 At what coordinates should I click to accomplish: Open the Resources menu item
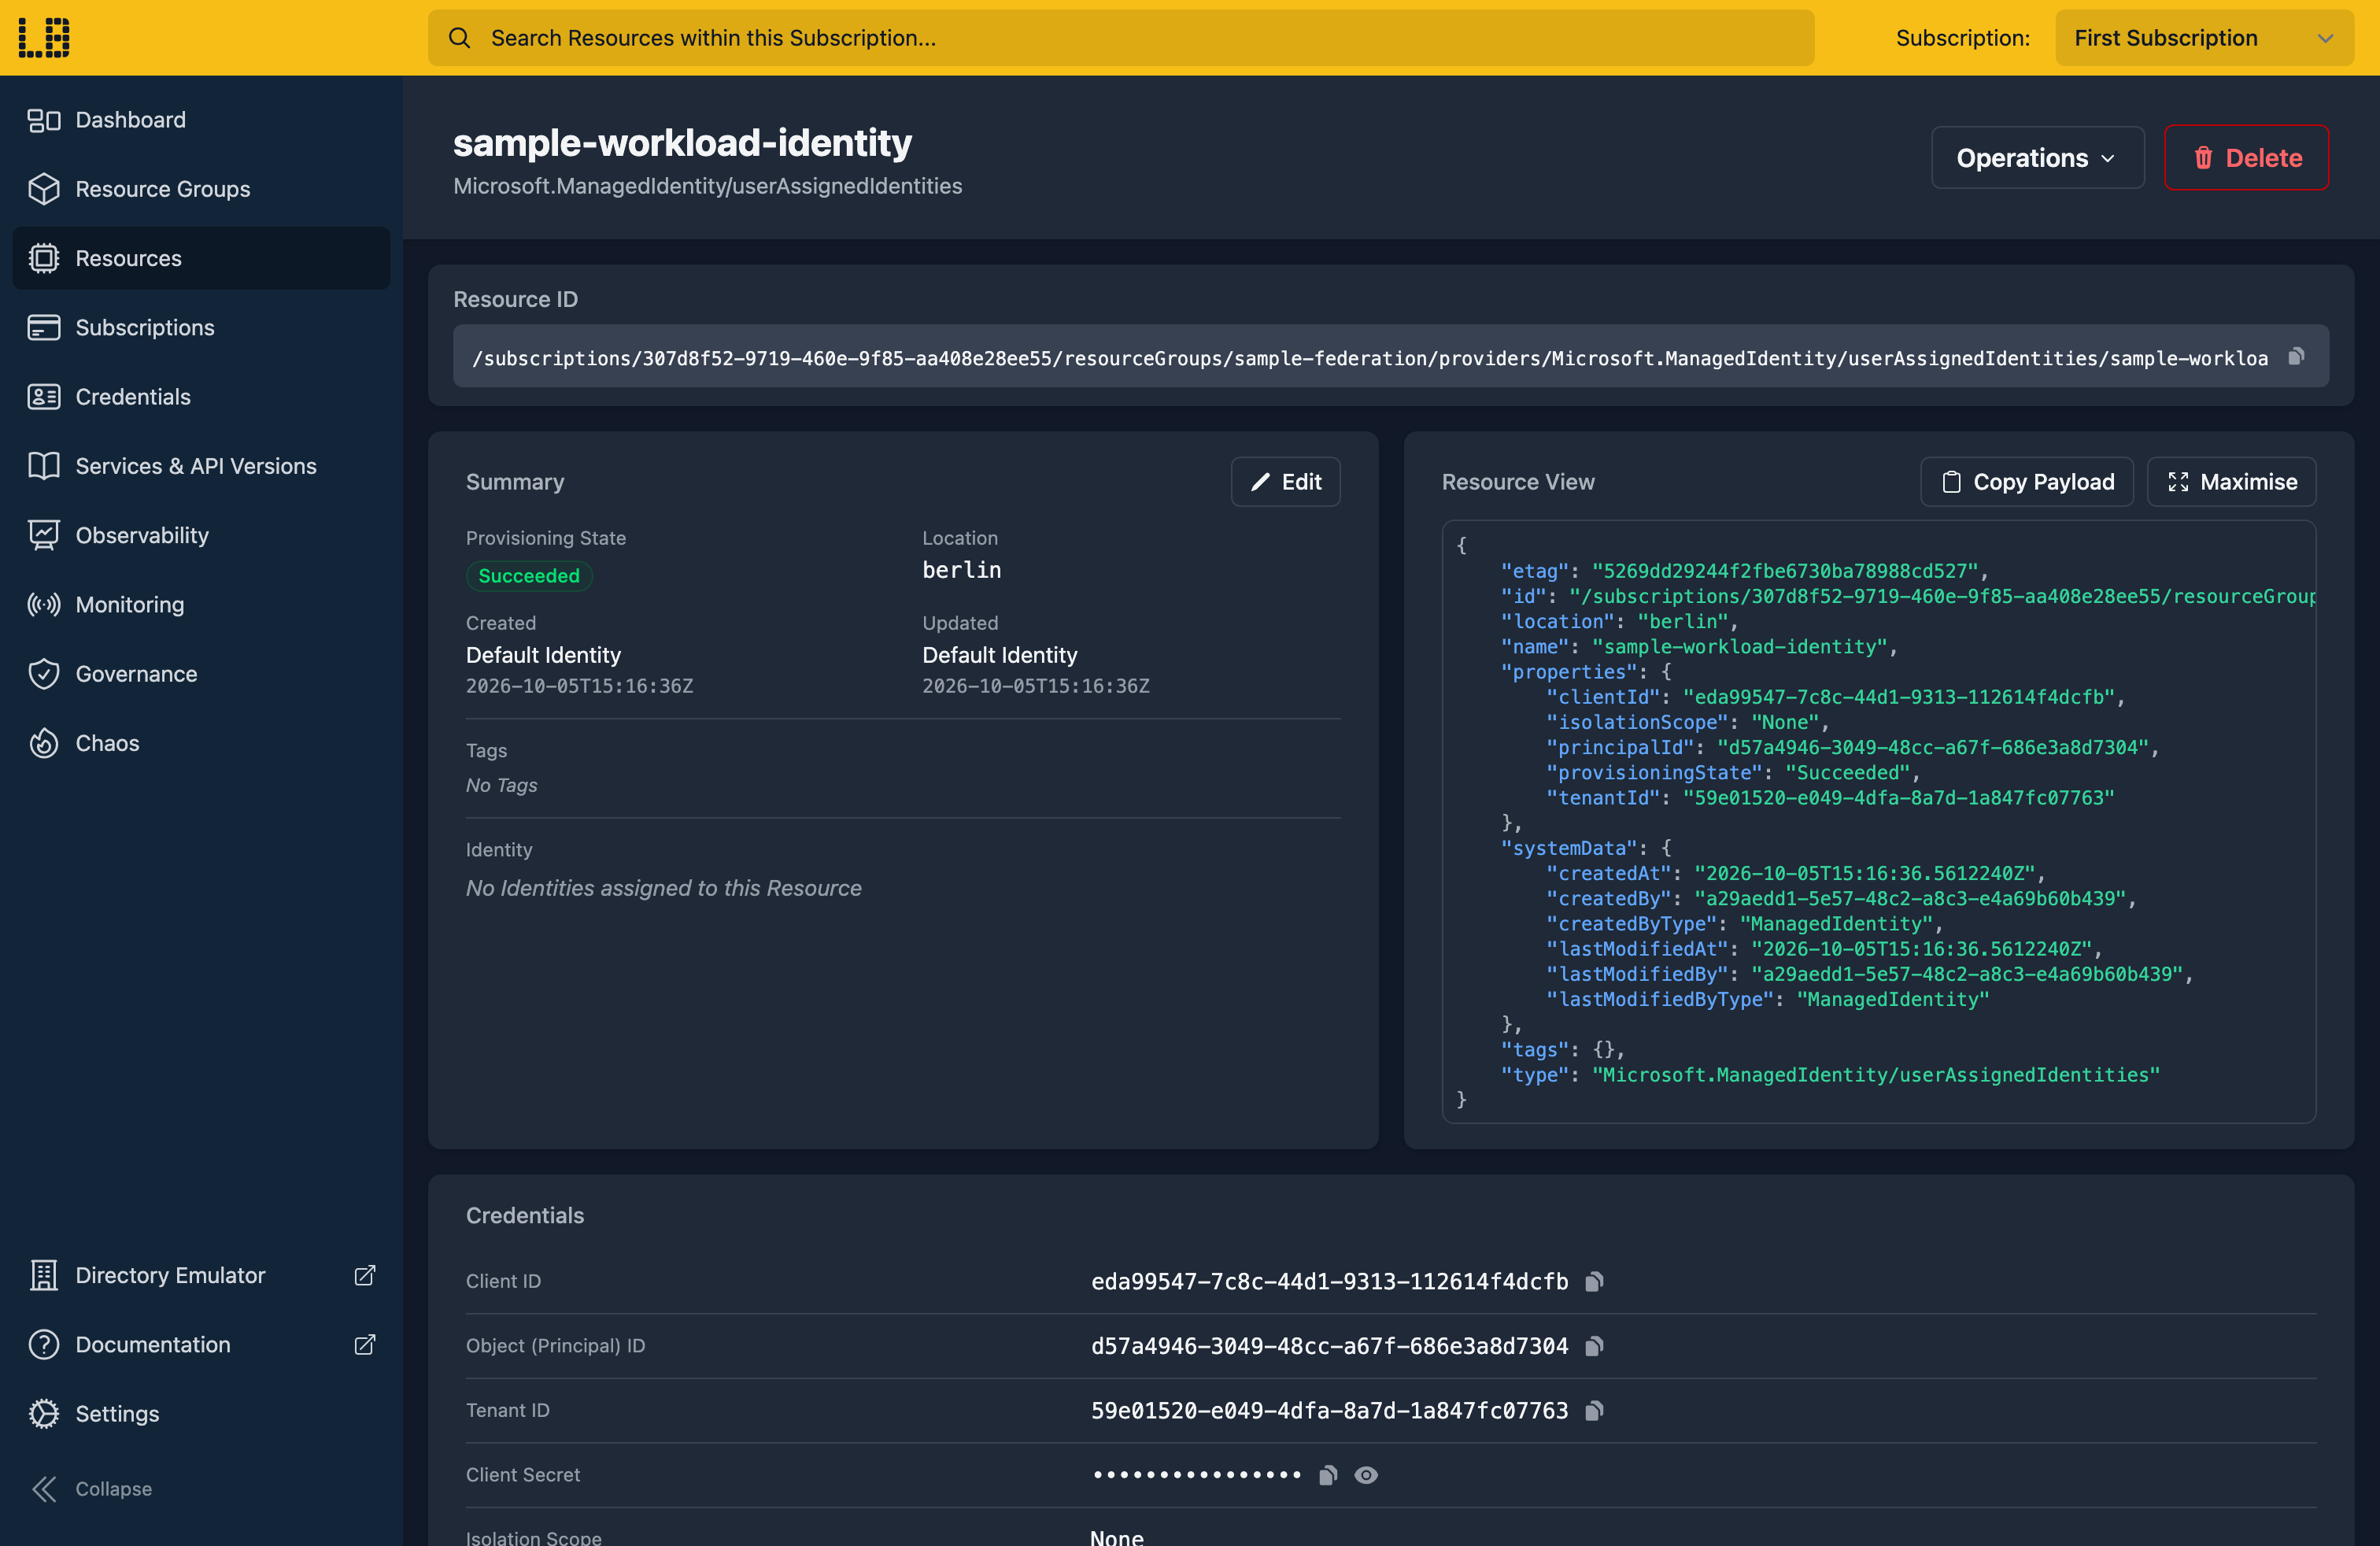(201, 258)
